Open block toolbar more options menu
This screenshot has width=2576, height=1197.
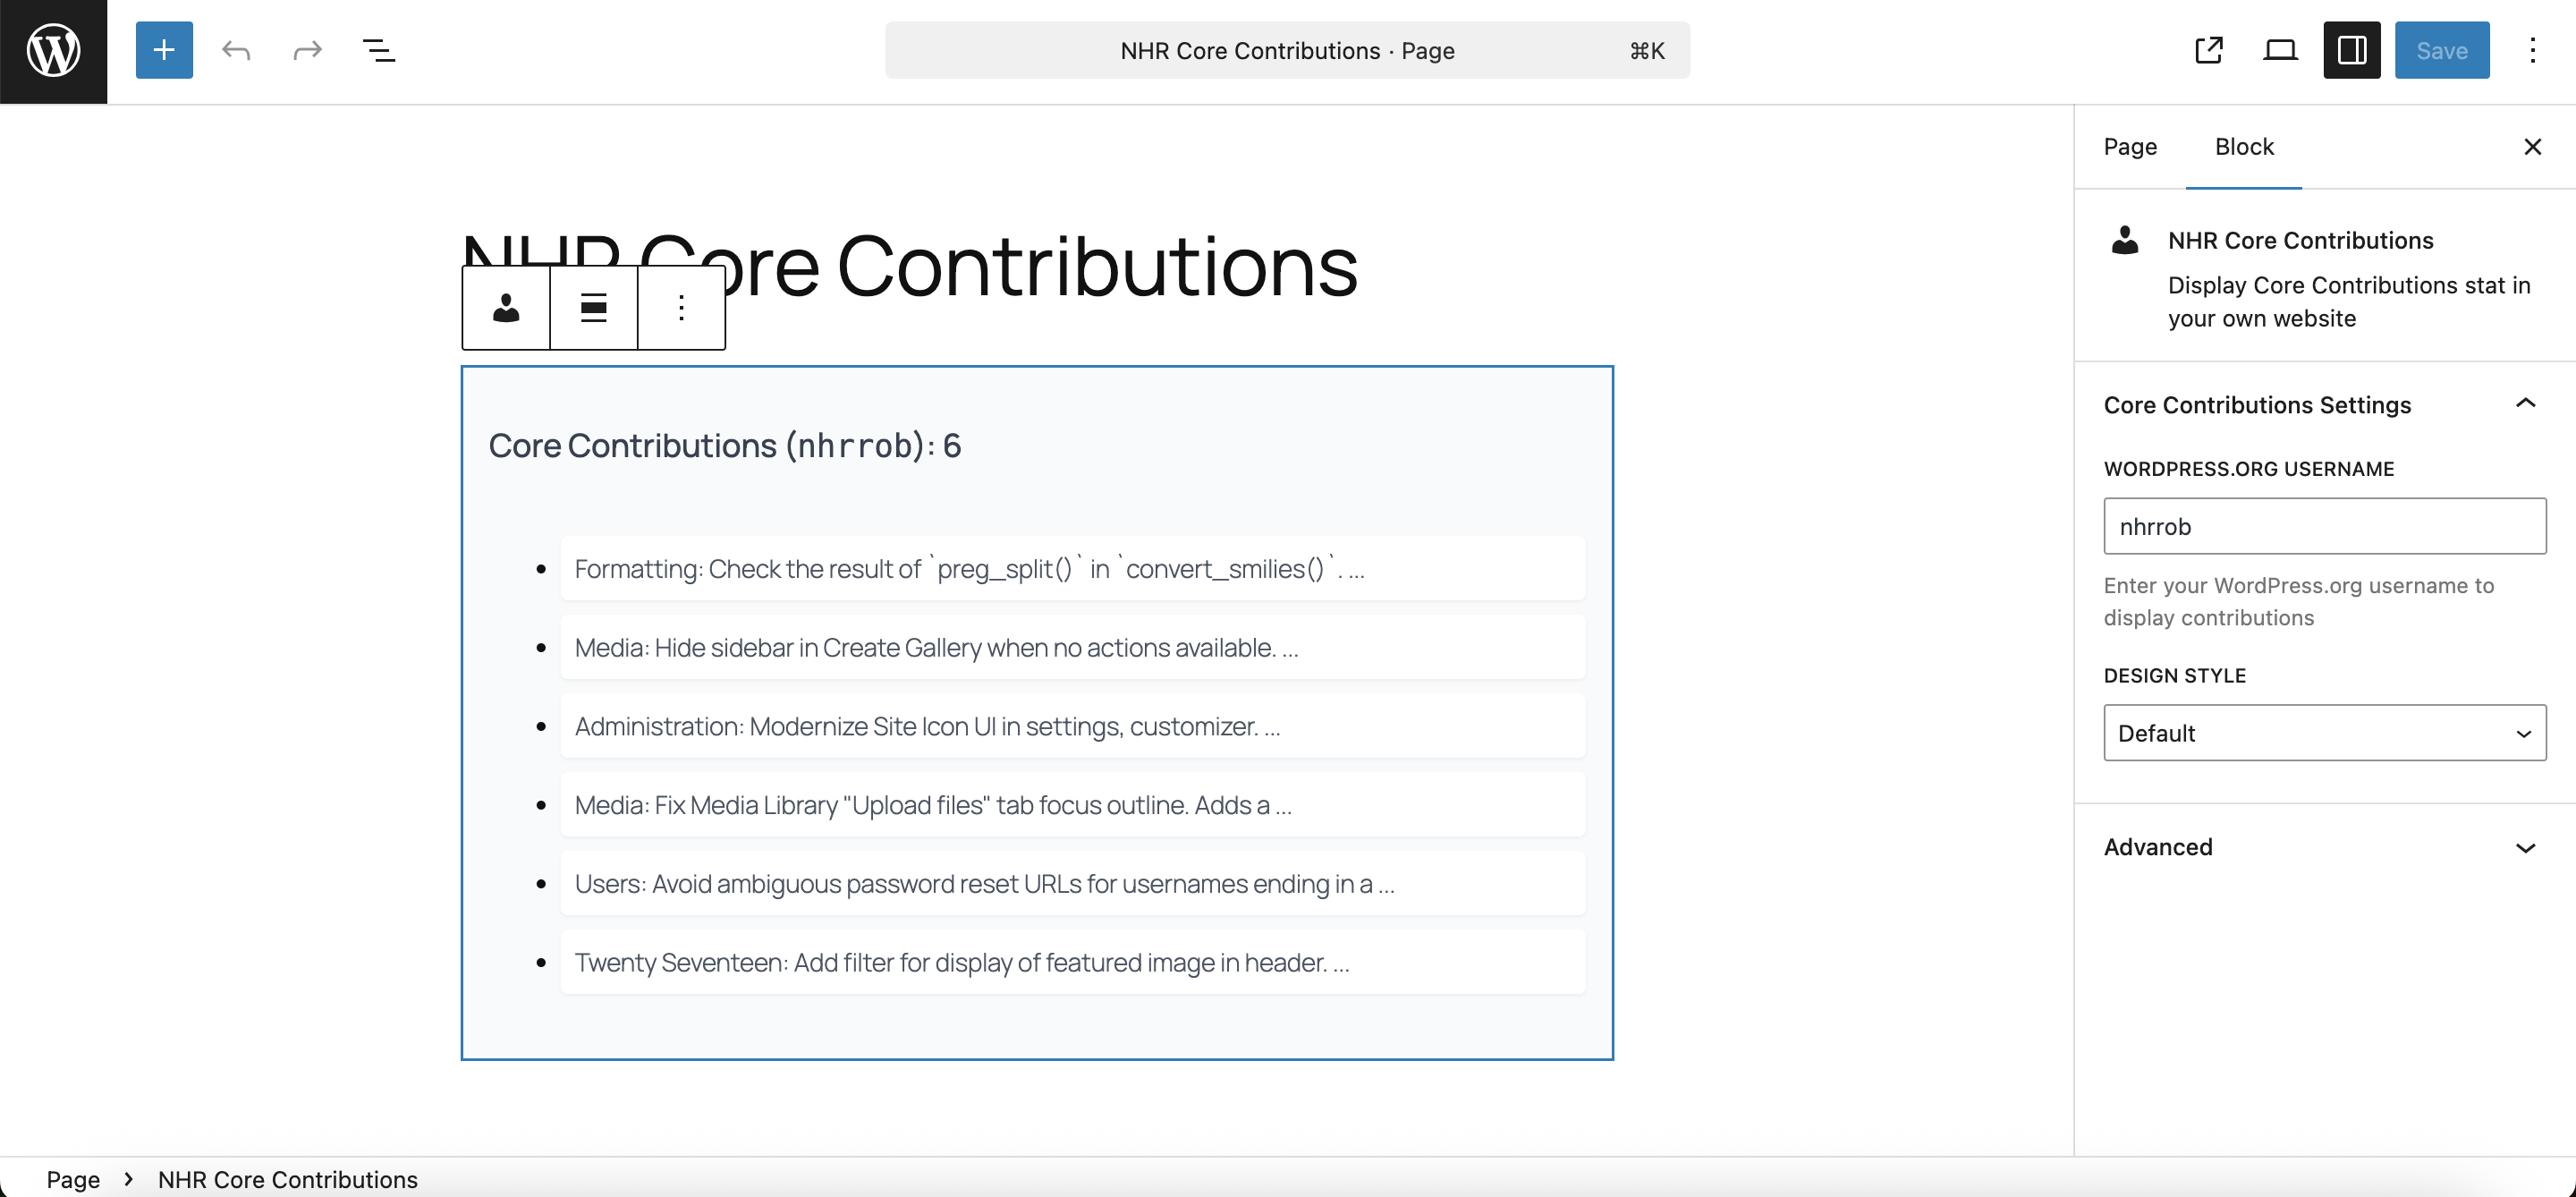681,308
